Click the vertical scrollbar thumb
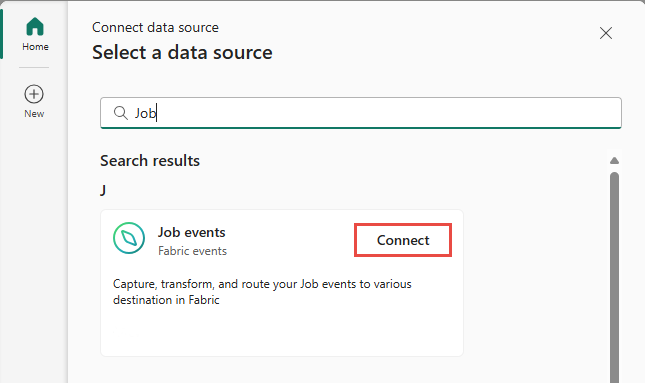Image resolution: width=645 pixels, height=383 pixels. pos(614,278)
